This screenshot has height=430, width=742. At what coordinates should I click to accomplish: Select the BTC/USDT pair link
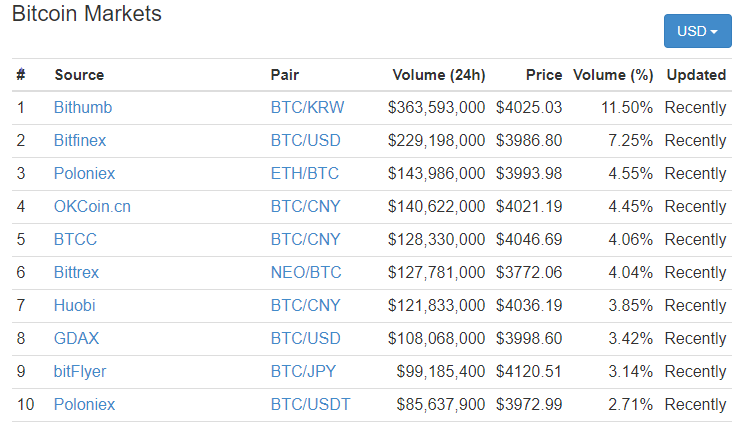pos(310,404)
